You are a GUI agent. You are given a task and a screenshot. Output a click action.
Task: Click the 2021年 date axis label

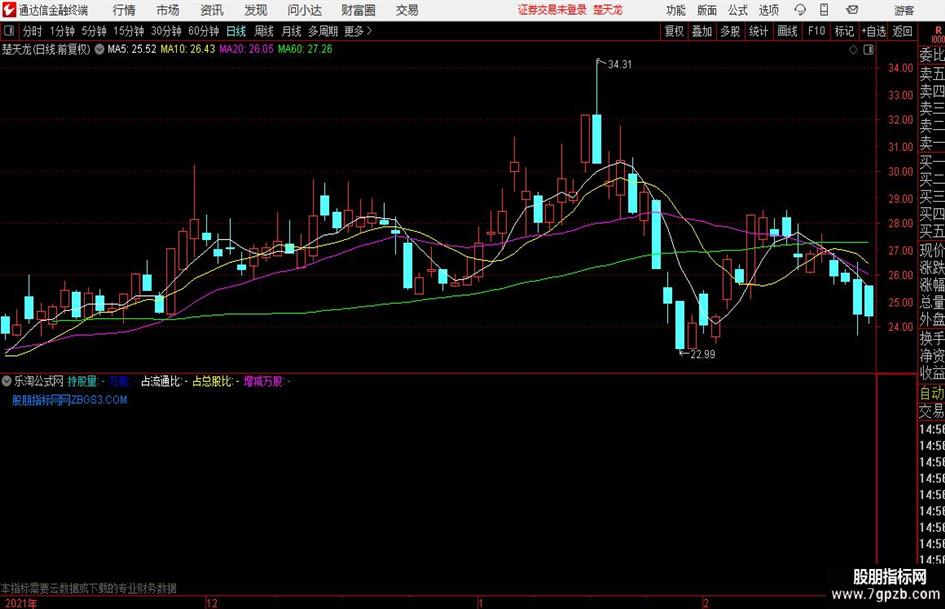click(20, 603)
